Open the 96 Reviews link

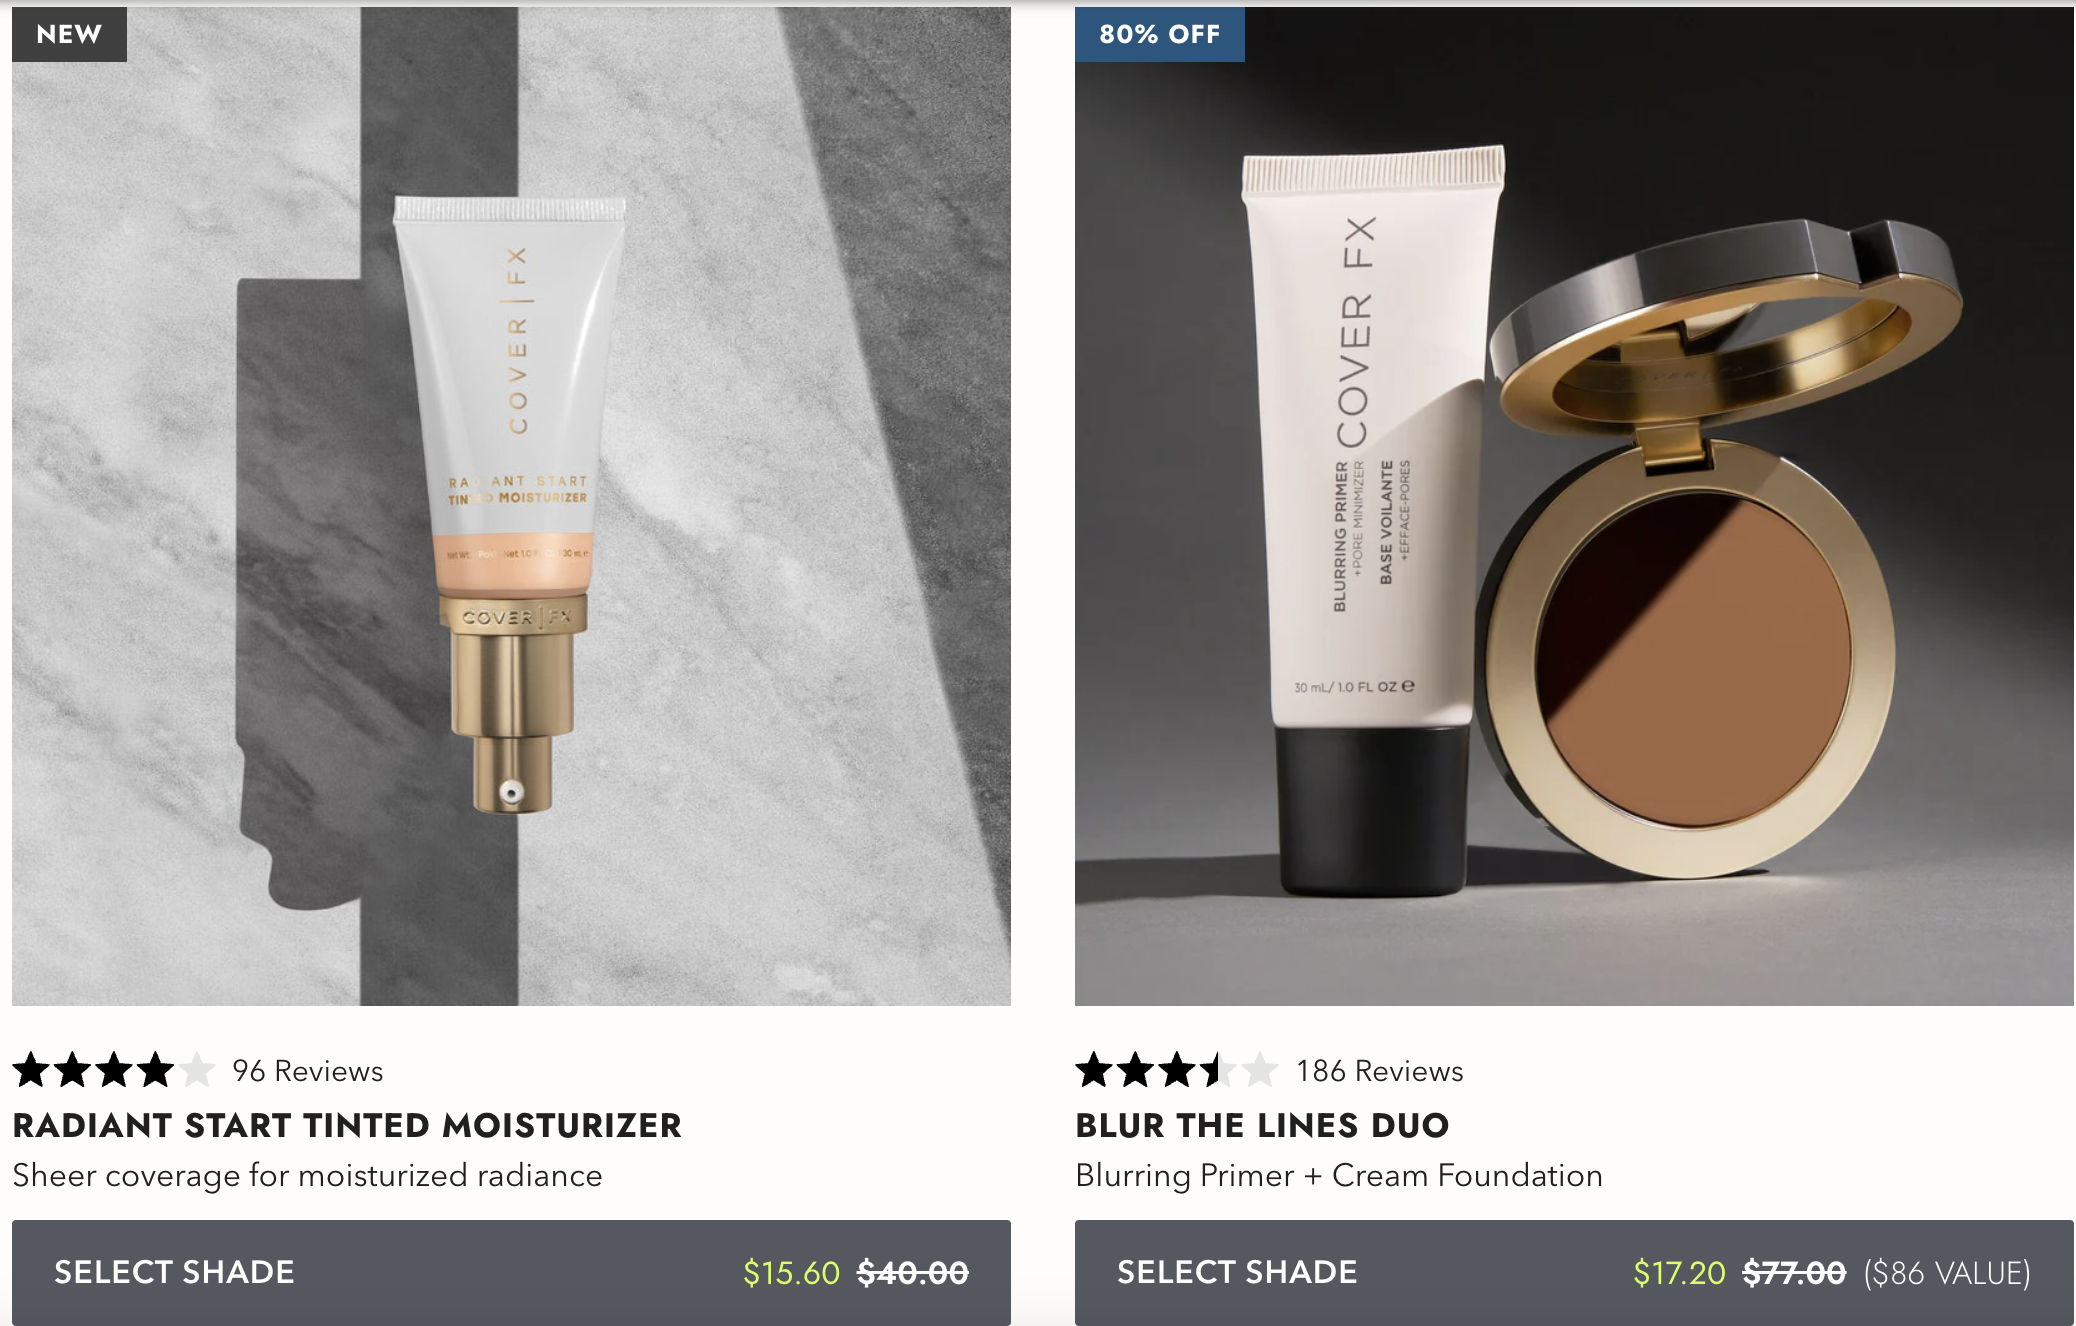[x=308, y=1071]
